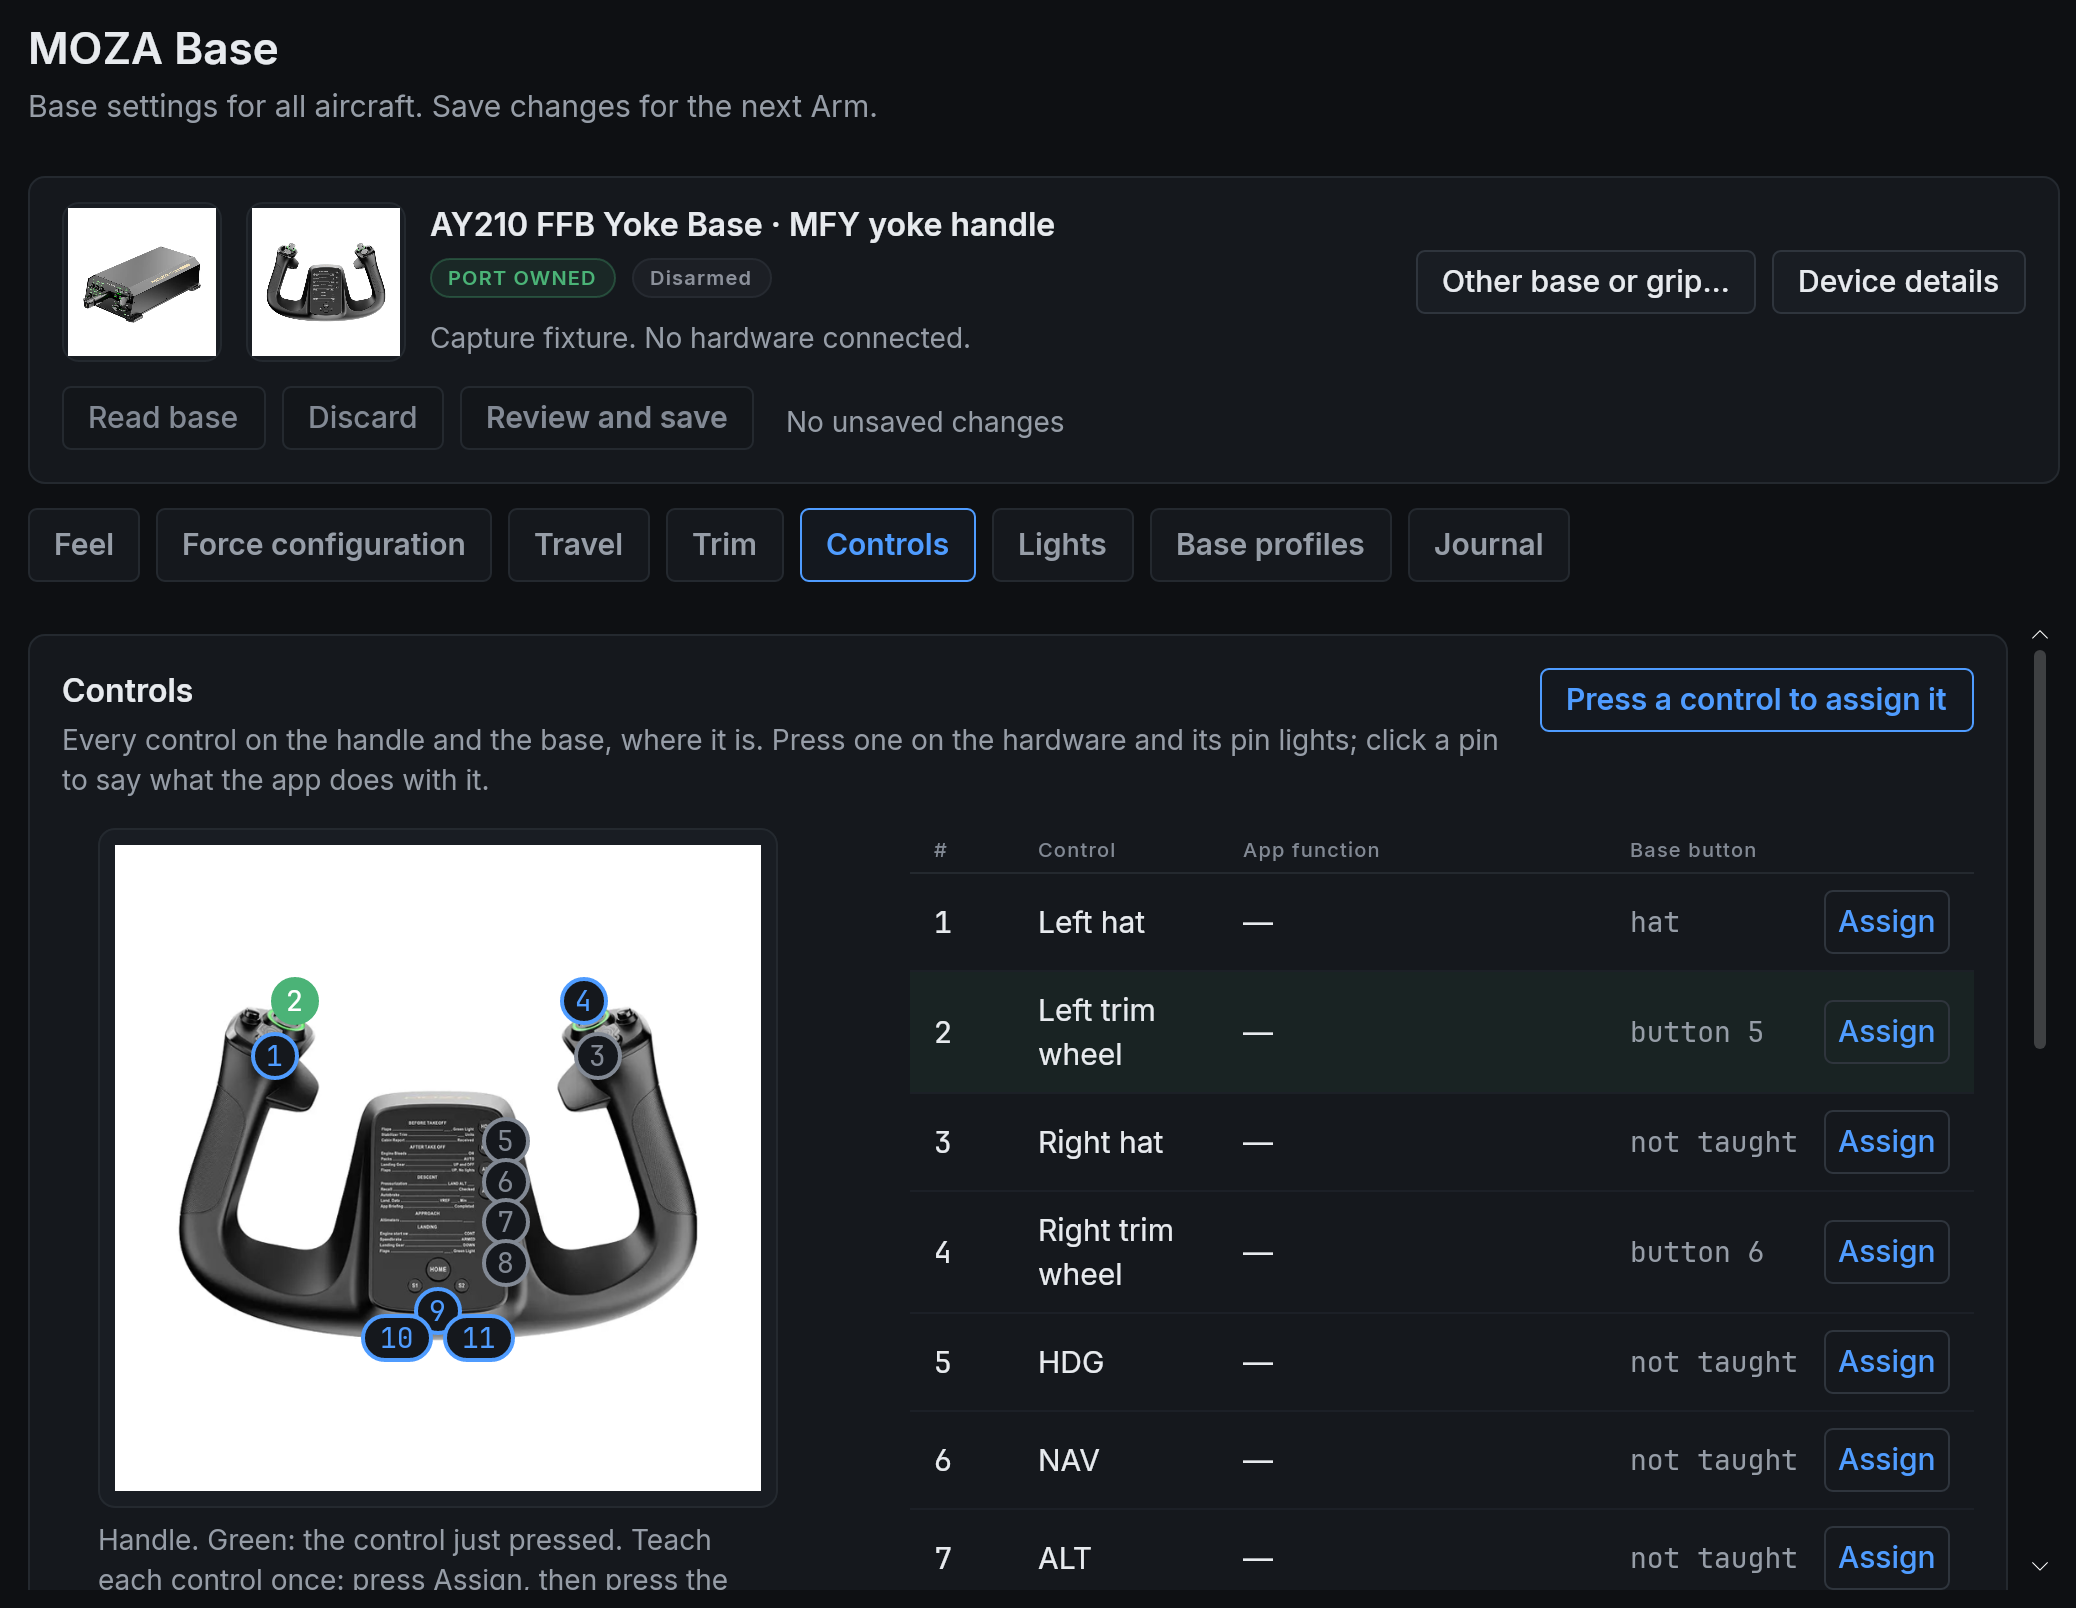The height and width of the screenshot is (1608, 2076).
Task: Open the Force configuration tab
Action: [324, 545]
